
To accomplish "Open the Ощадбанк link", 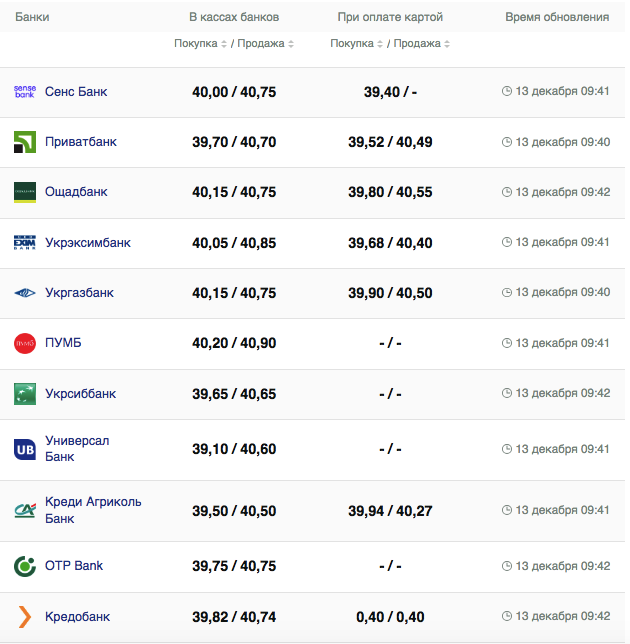I will tap(76, 192).
